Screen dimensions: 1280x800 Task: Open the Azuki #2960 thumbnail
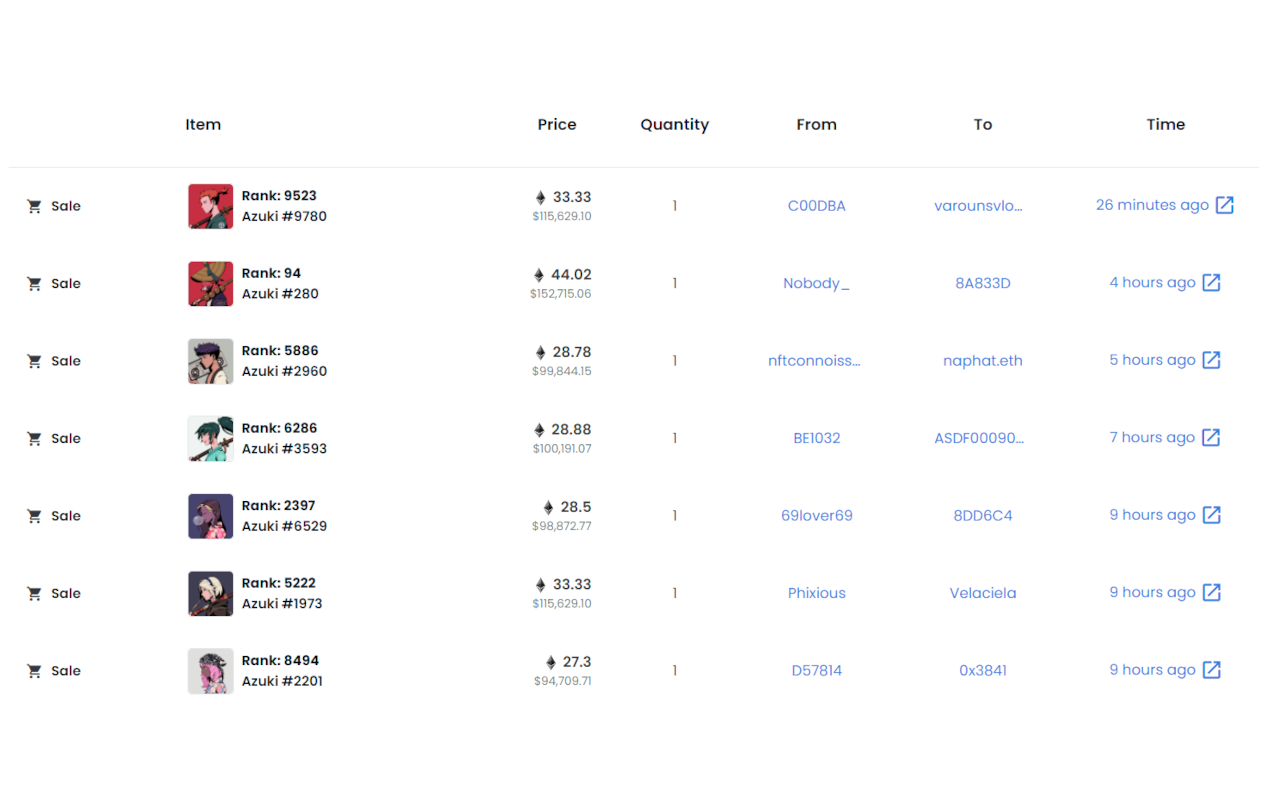(x=211, y=361)
